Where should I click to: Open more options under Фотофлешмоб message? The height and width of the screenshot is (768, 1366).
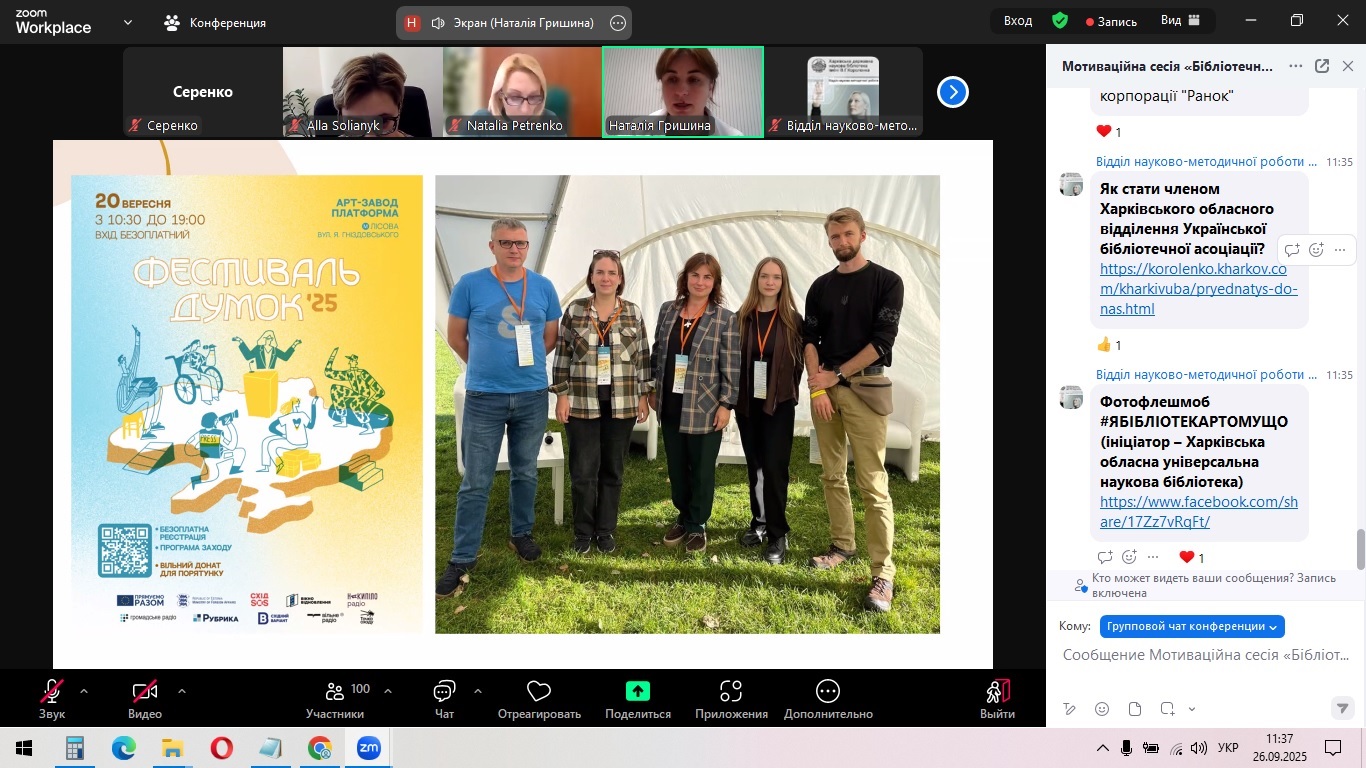point(1153,557)
